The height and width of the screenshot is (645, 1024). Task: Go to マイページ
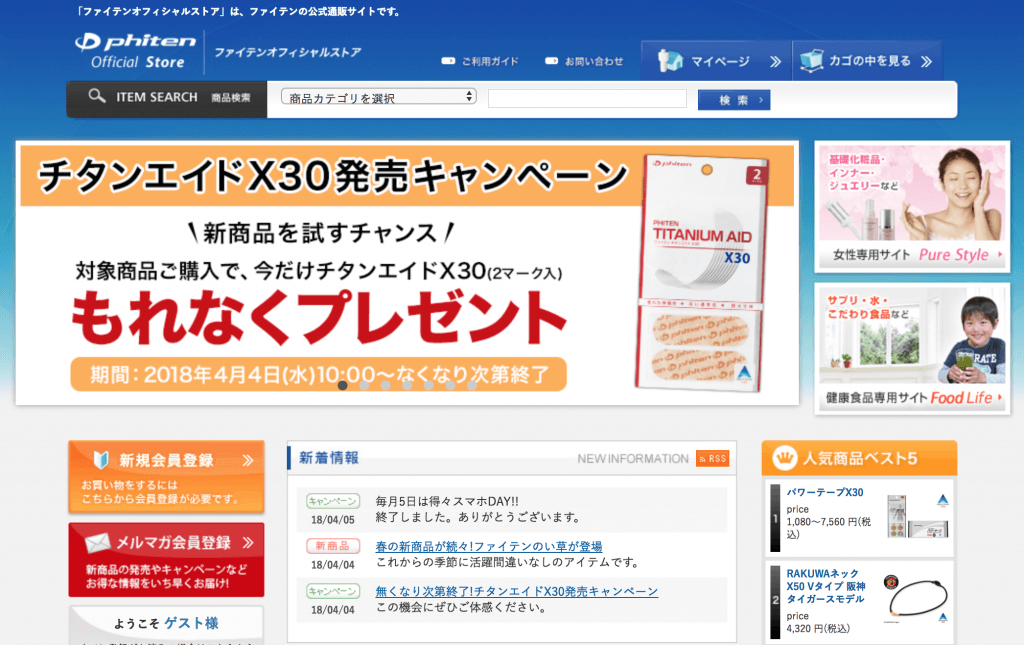(x=716, y=61)
